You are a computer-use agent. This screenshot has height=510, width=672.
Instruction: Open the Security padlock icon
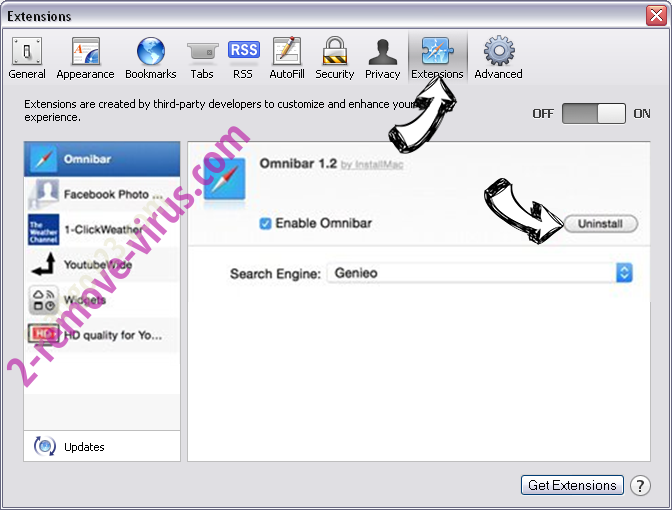(334, 51)
